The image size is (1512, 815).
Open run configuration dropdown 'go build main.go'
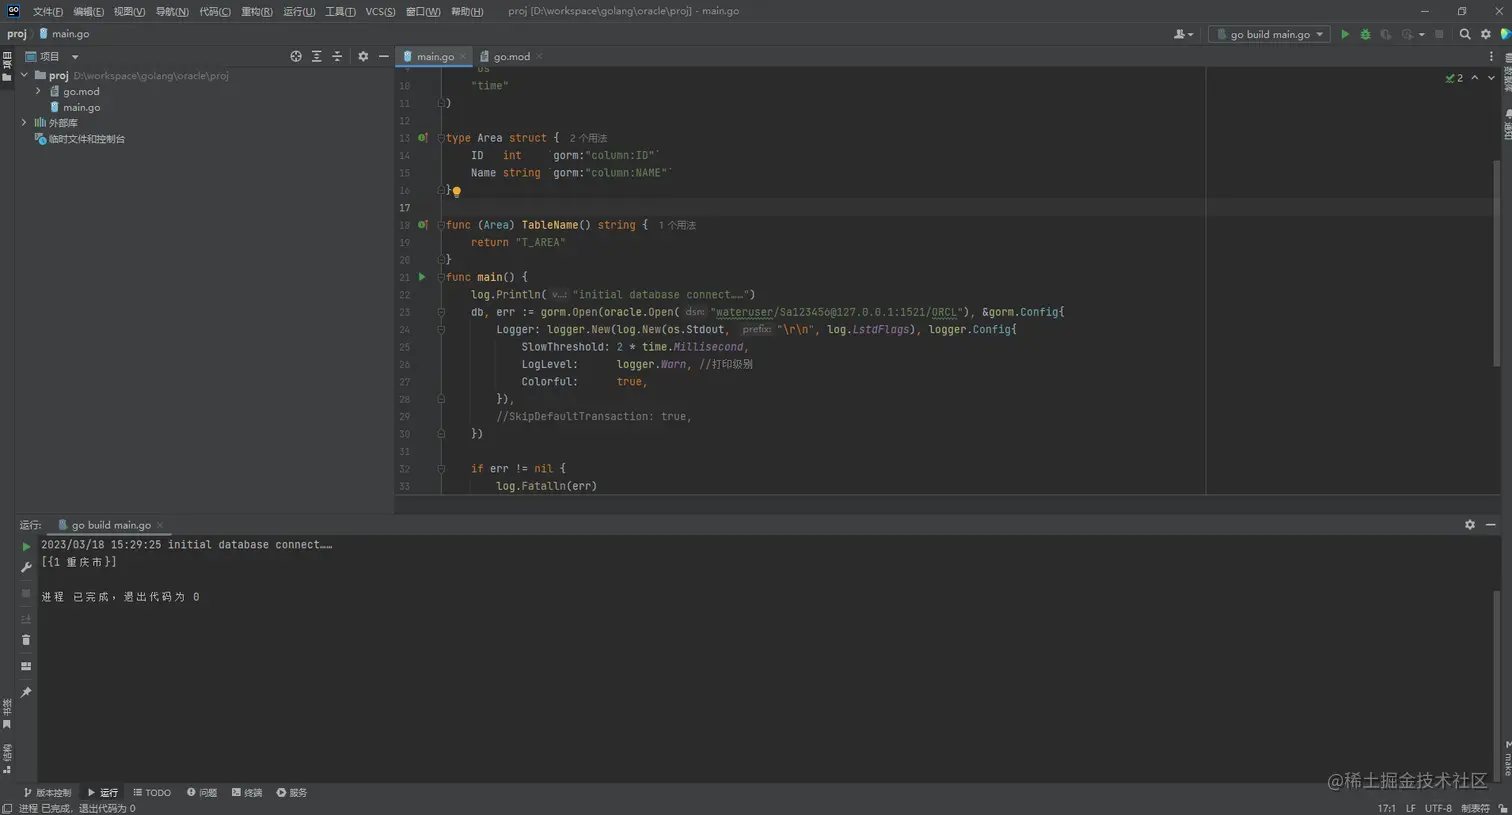point(1269,34)
